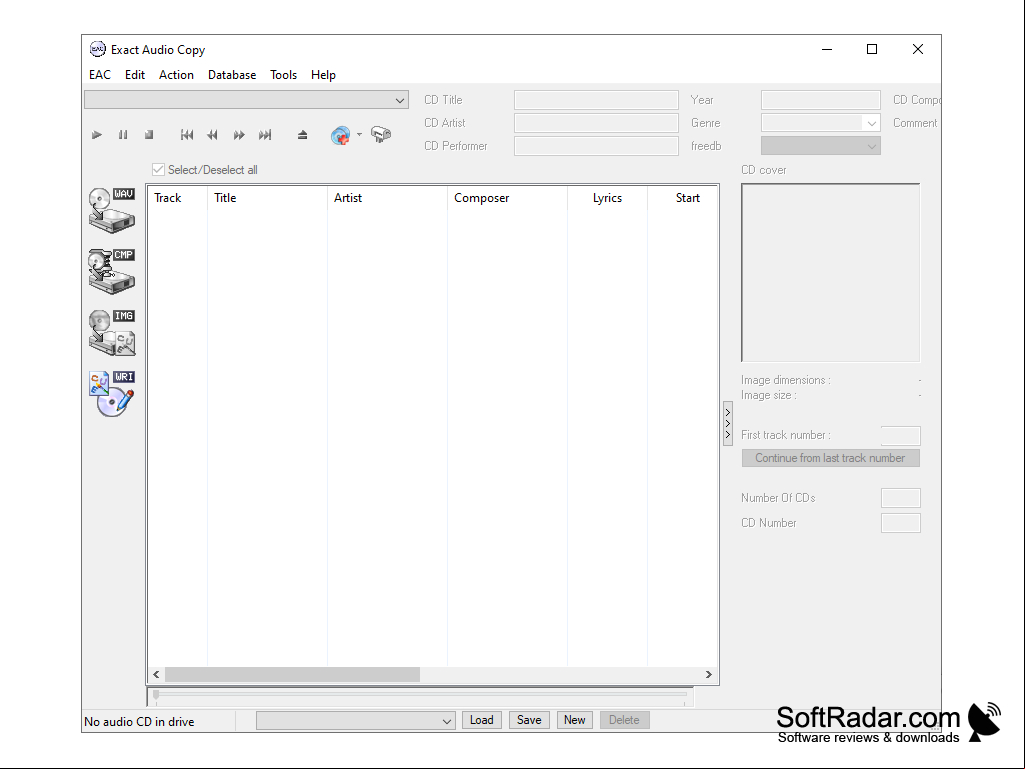This screenshot has width=1025, height=769.
Task: Sort by Title column header
Action: pos(267,197)
